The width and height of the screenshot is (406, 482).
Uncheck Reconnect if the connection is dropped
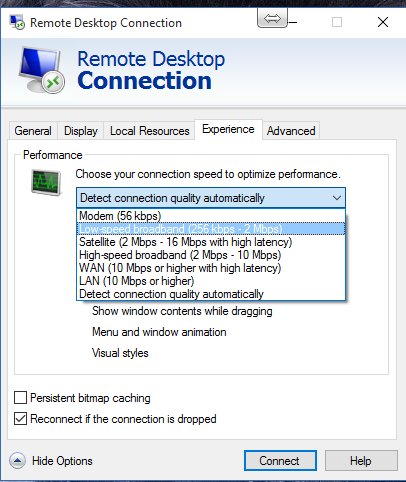20,419
